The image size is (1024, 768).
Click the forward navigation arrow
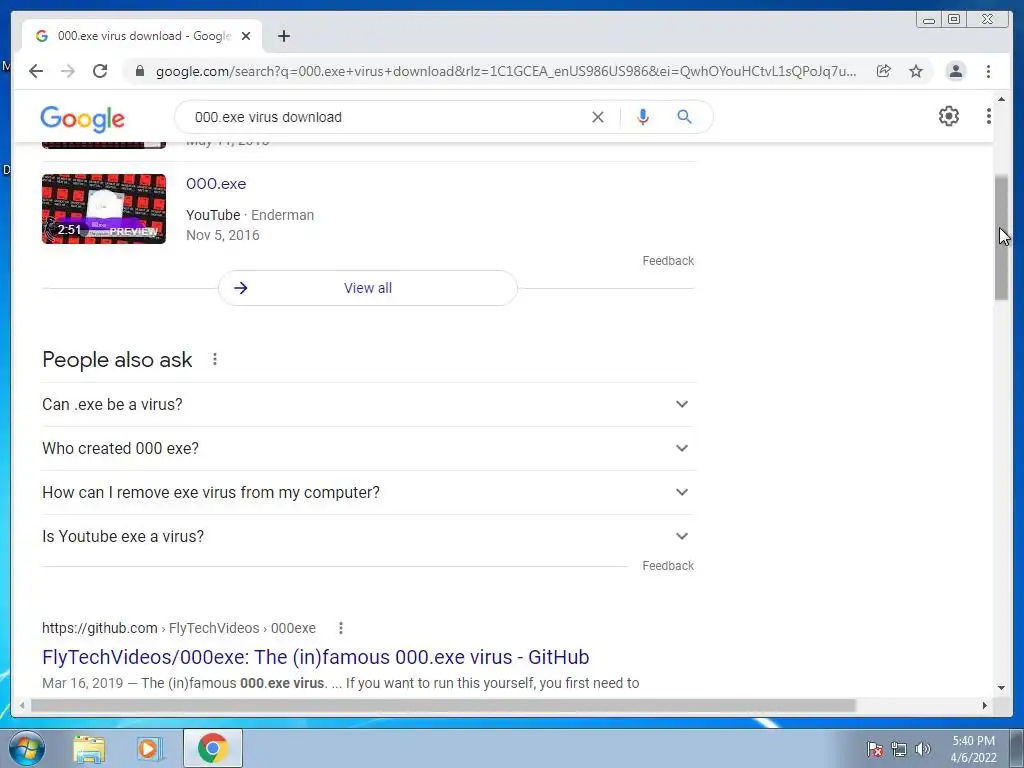[68, 71]
